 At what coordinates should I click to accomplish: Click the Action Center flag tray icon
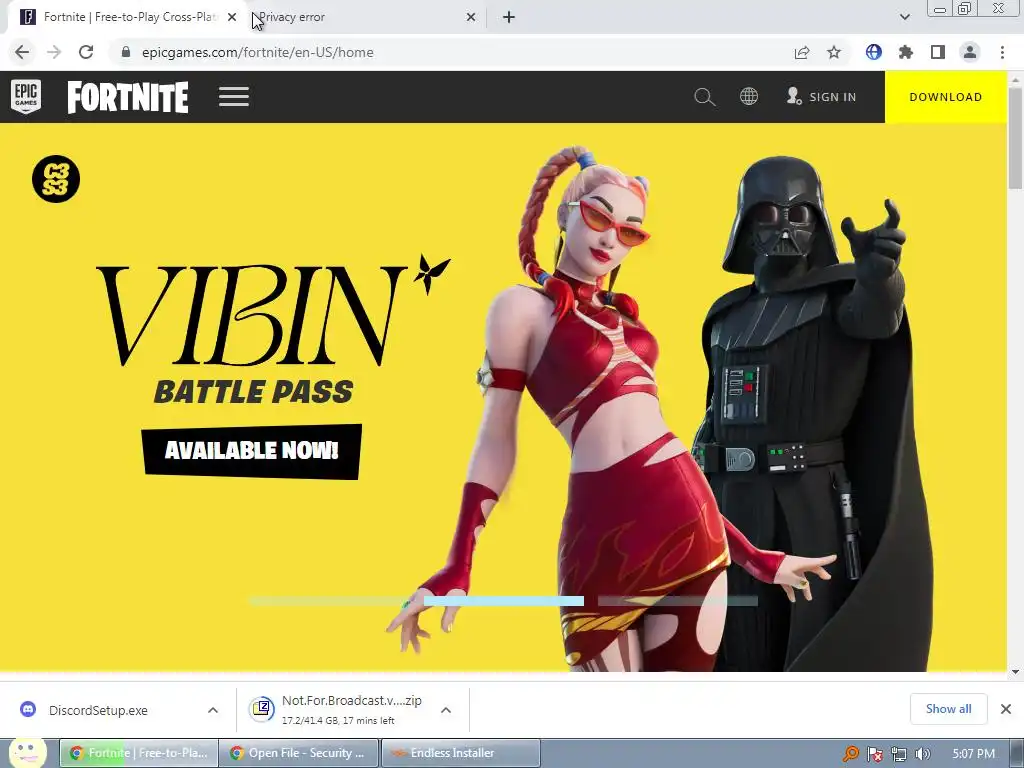(x=875, y=754)
